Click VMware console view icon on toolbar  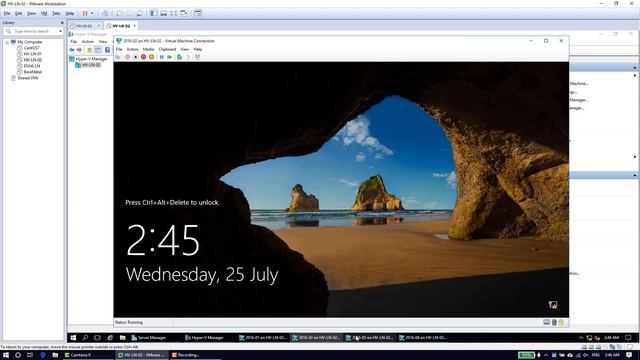pyautogui.click(x=198, y=13)
